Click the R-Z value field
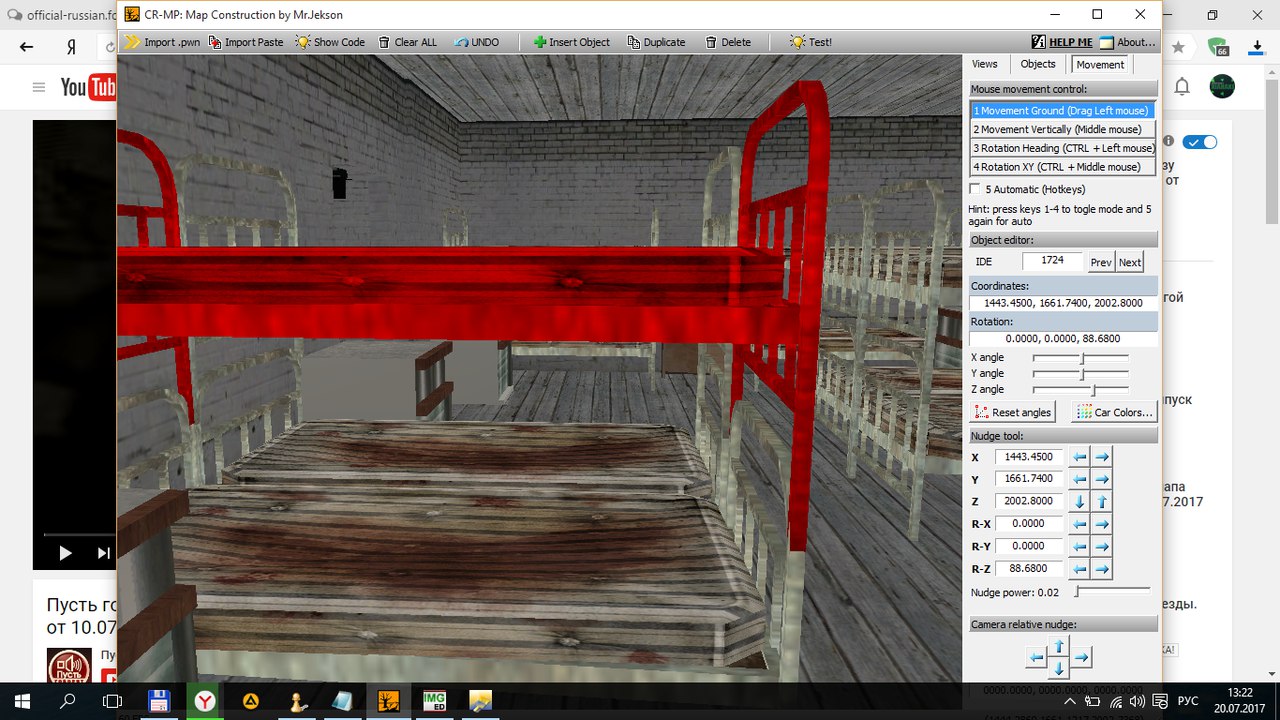Viewport: 1280px width, 720px height. coord(1030,568)
